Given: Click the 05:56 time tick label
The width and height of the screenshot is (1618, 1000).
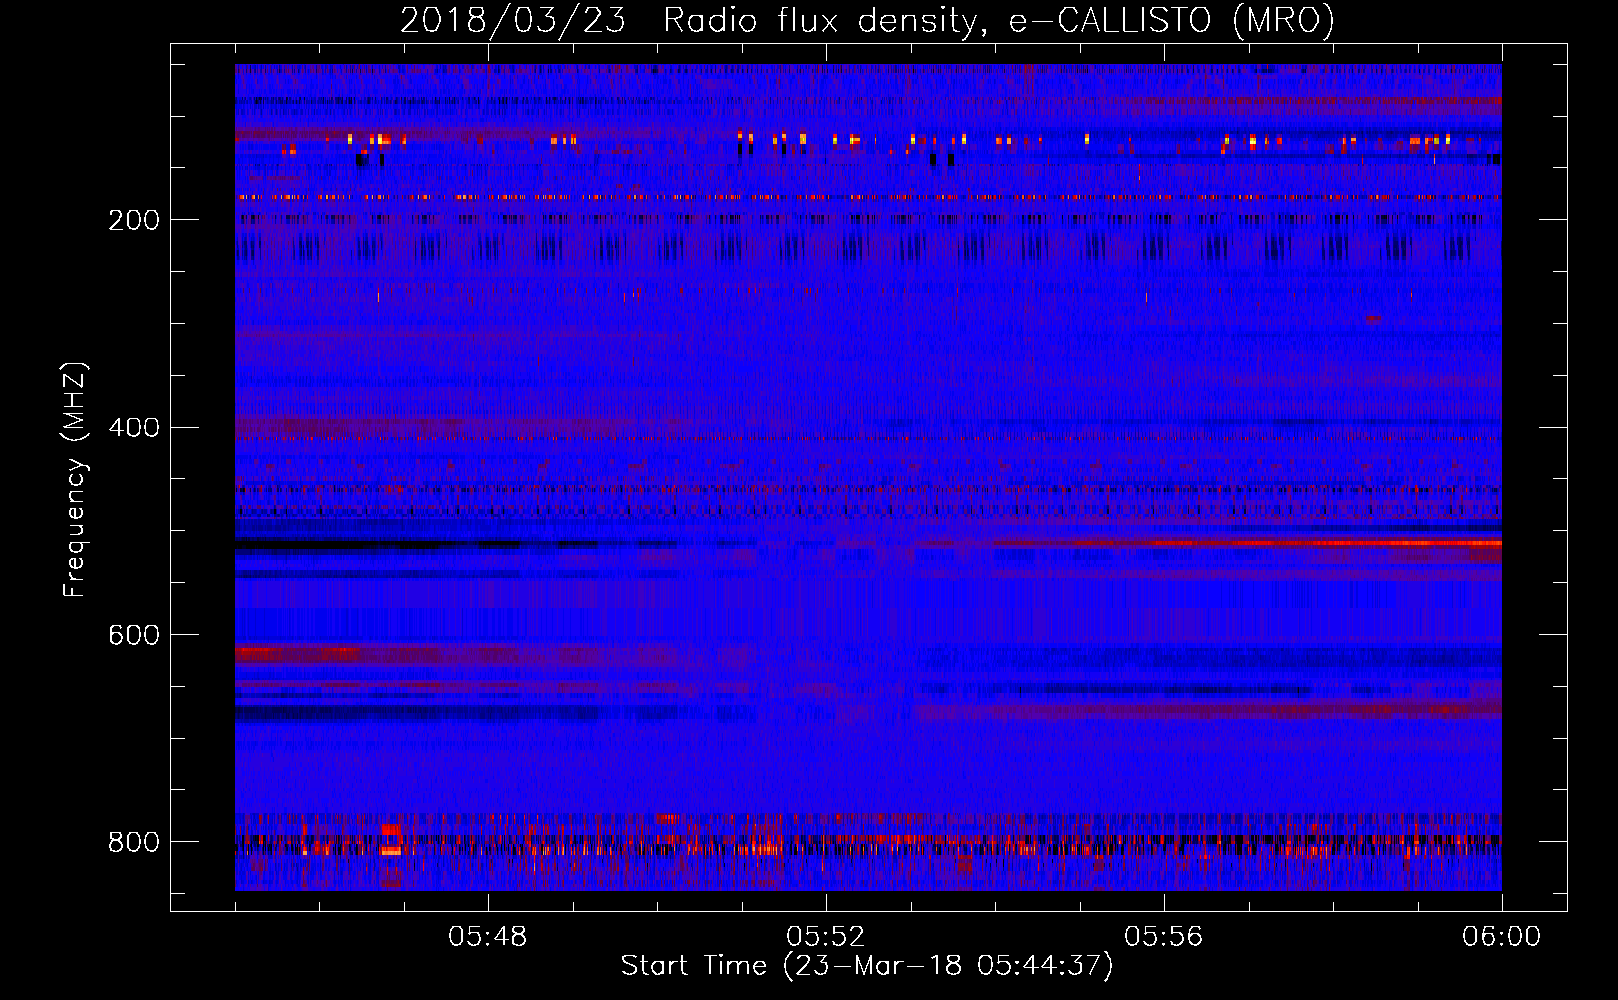Looking at the screenshot, I should tap(1164, 937).
